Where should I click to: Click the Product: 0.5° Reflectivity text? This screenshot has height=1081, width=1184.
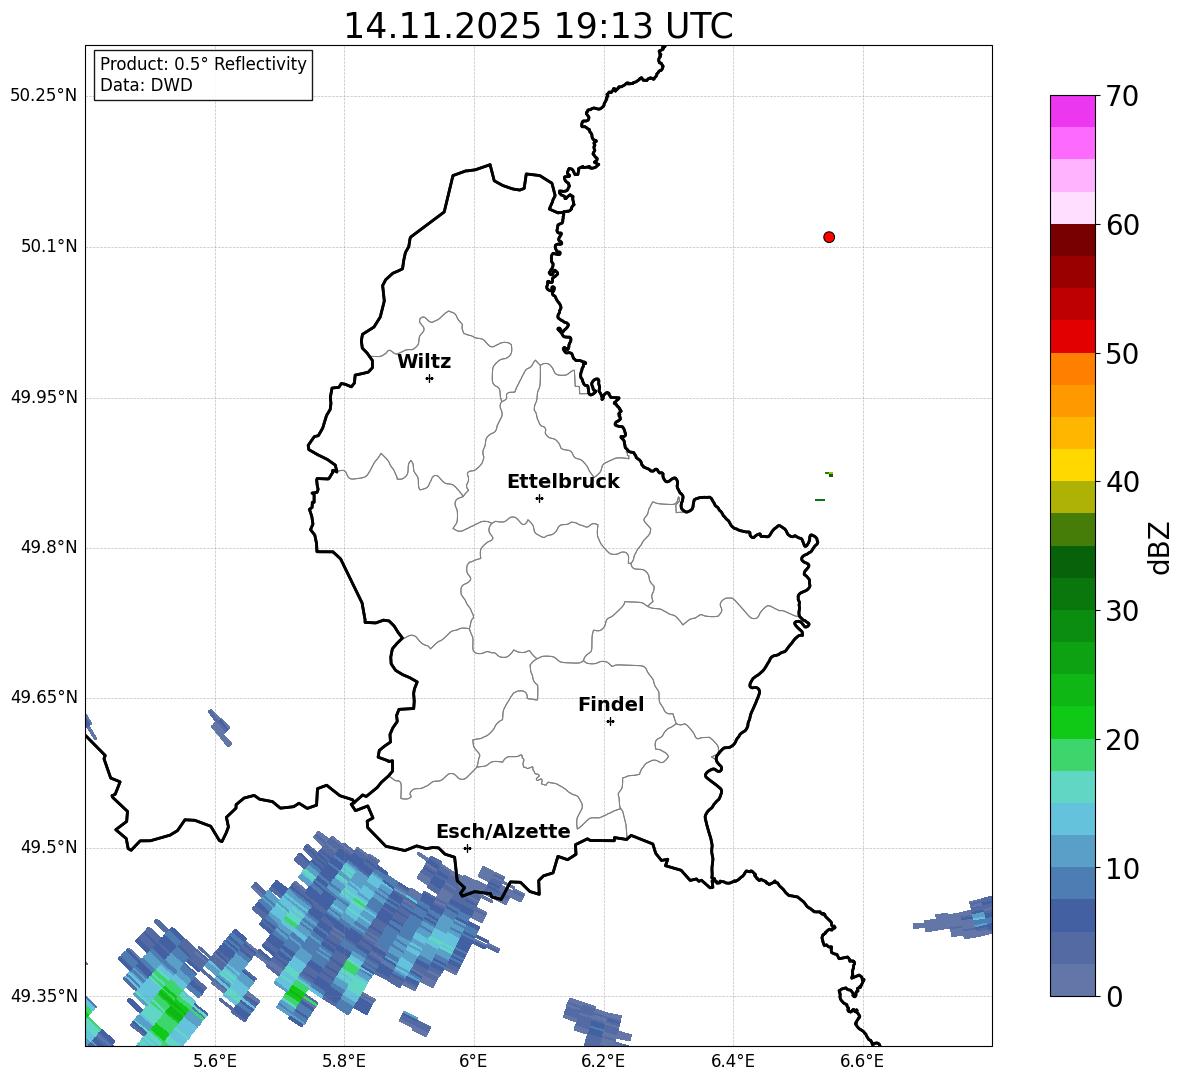pos(203,64)
